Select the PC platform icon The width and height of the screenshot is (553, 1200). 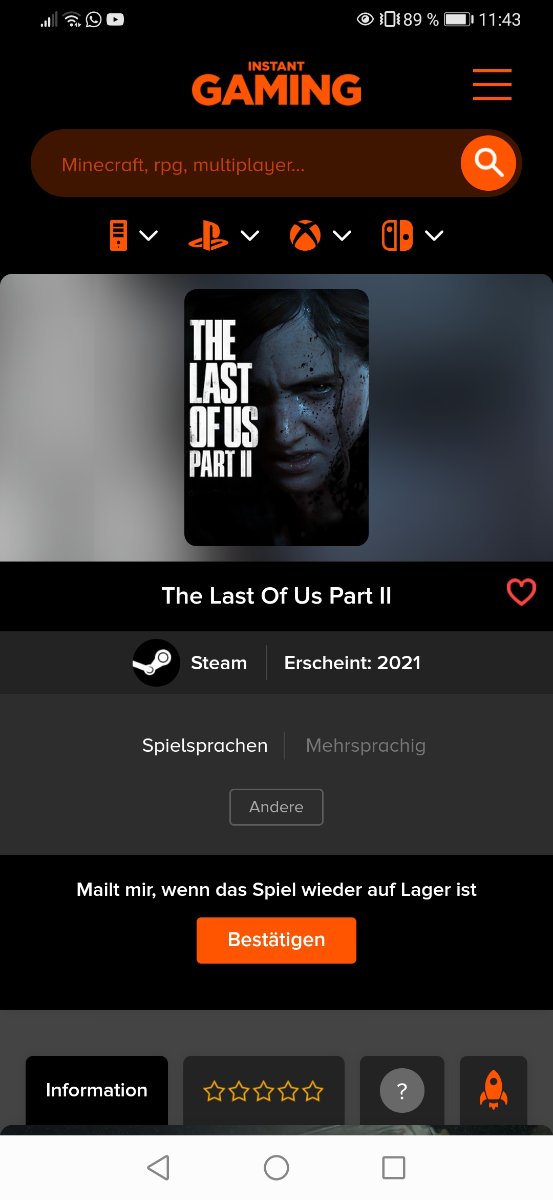click(x=118, y=236)
